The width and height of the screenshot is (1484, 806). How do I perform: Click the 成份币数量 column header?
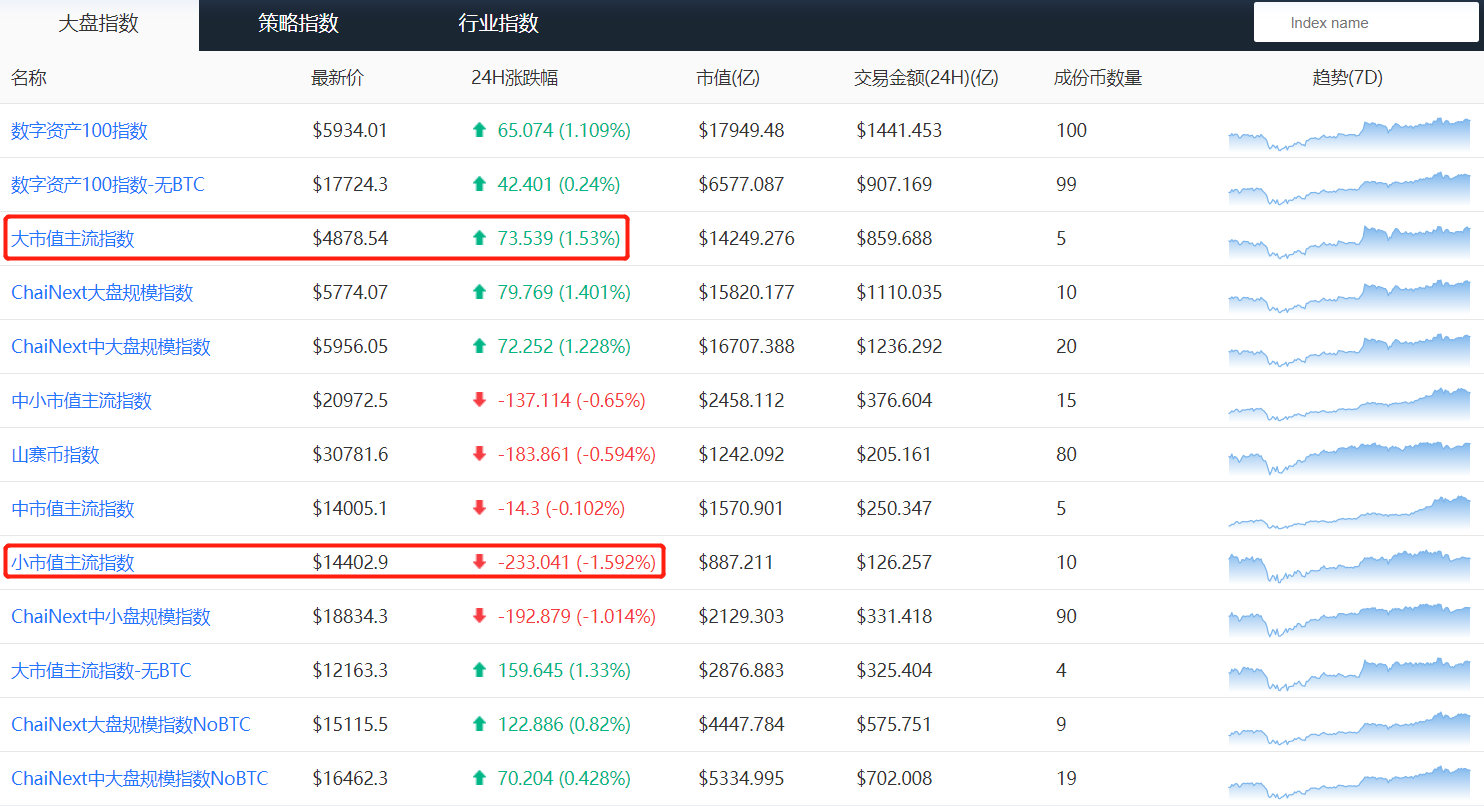pyautogui.click(x=1098, y=78)
